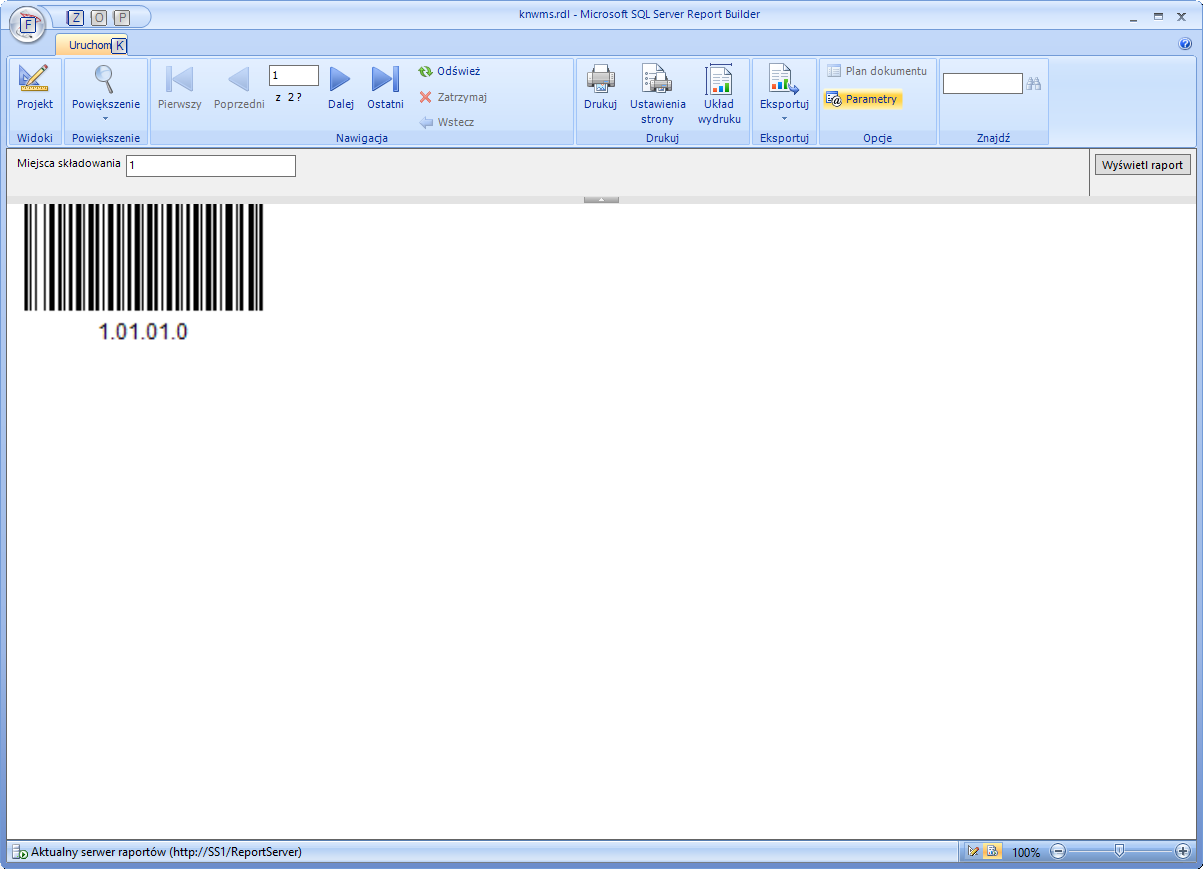Open Ustawienia strony page setup

pyautogui.click(x=658, y=94)
